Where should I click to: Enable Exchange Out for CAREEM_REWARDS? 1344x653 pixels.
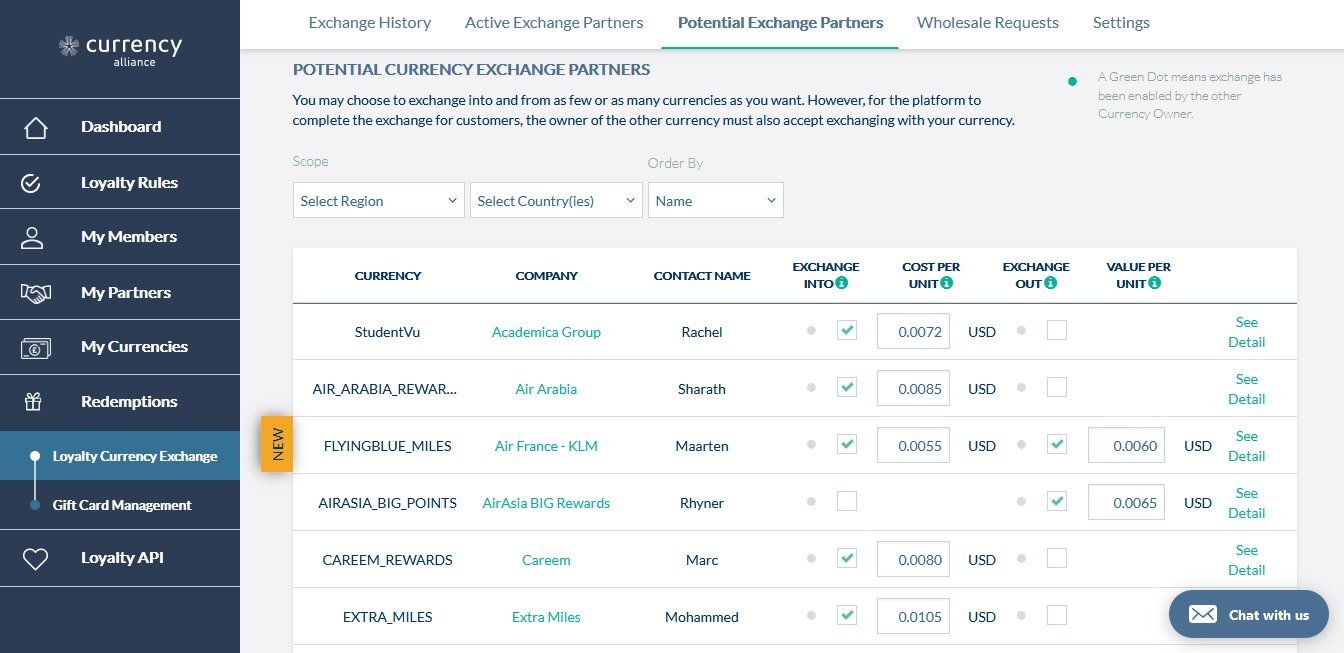[x=1057, y=558]
